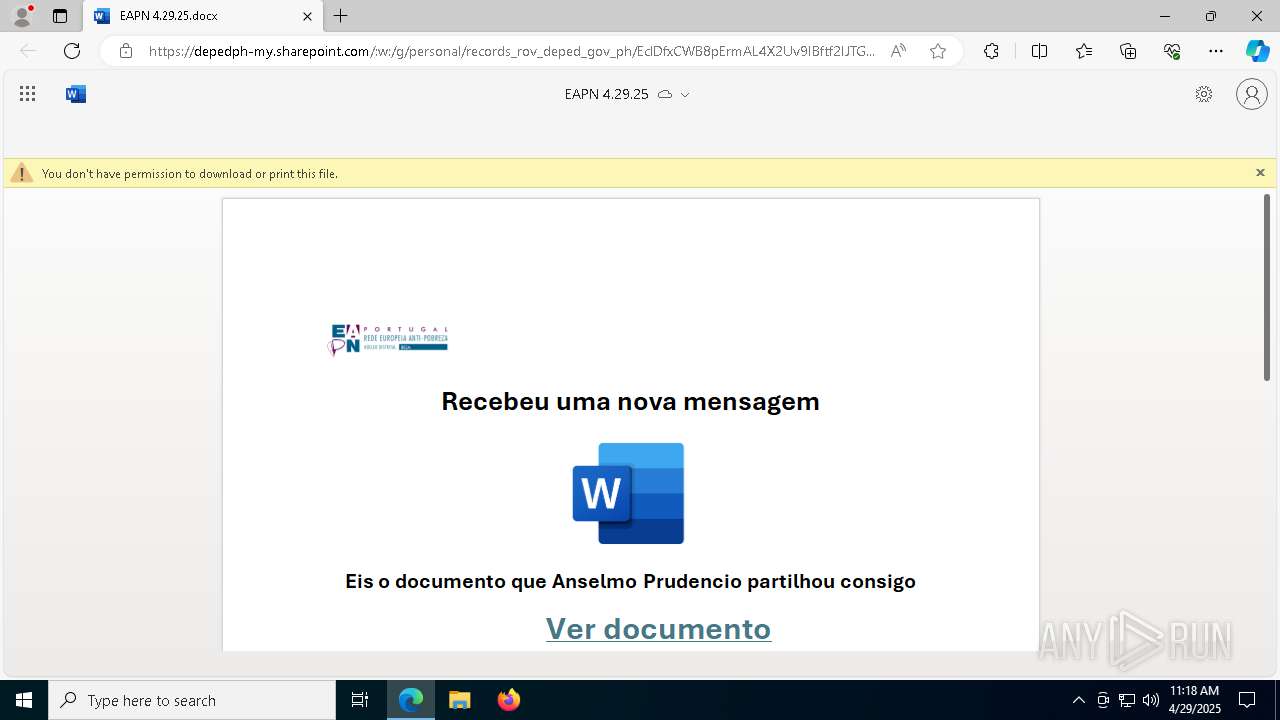The width and height of the screenshot is (1280, 720).
Task: Click the EAPN Portugal logo
Action: point(388,340)
